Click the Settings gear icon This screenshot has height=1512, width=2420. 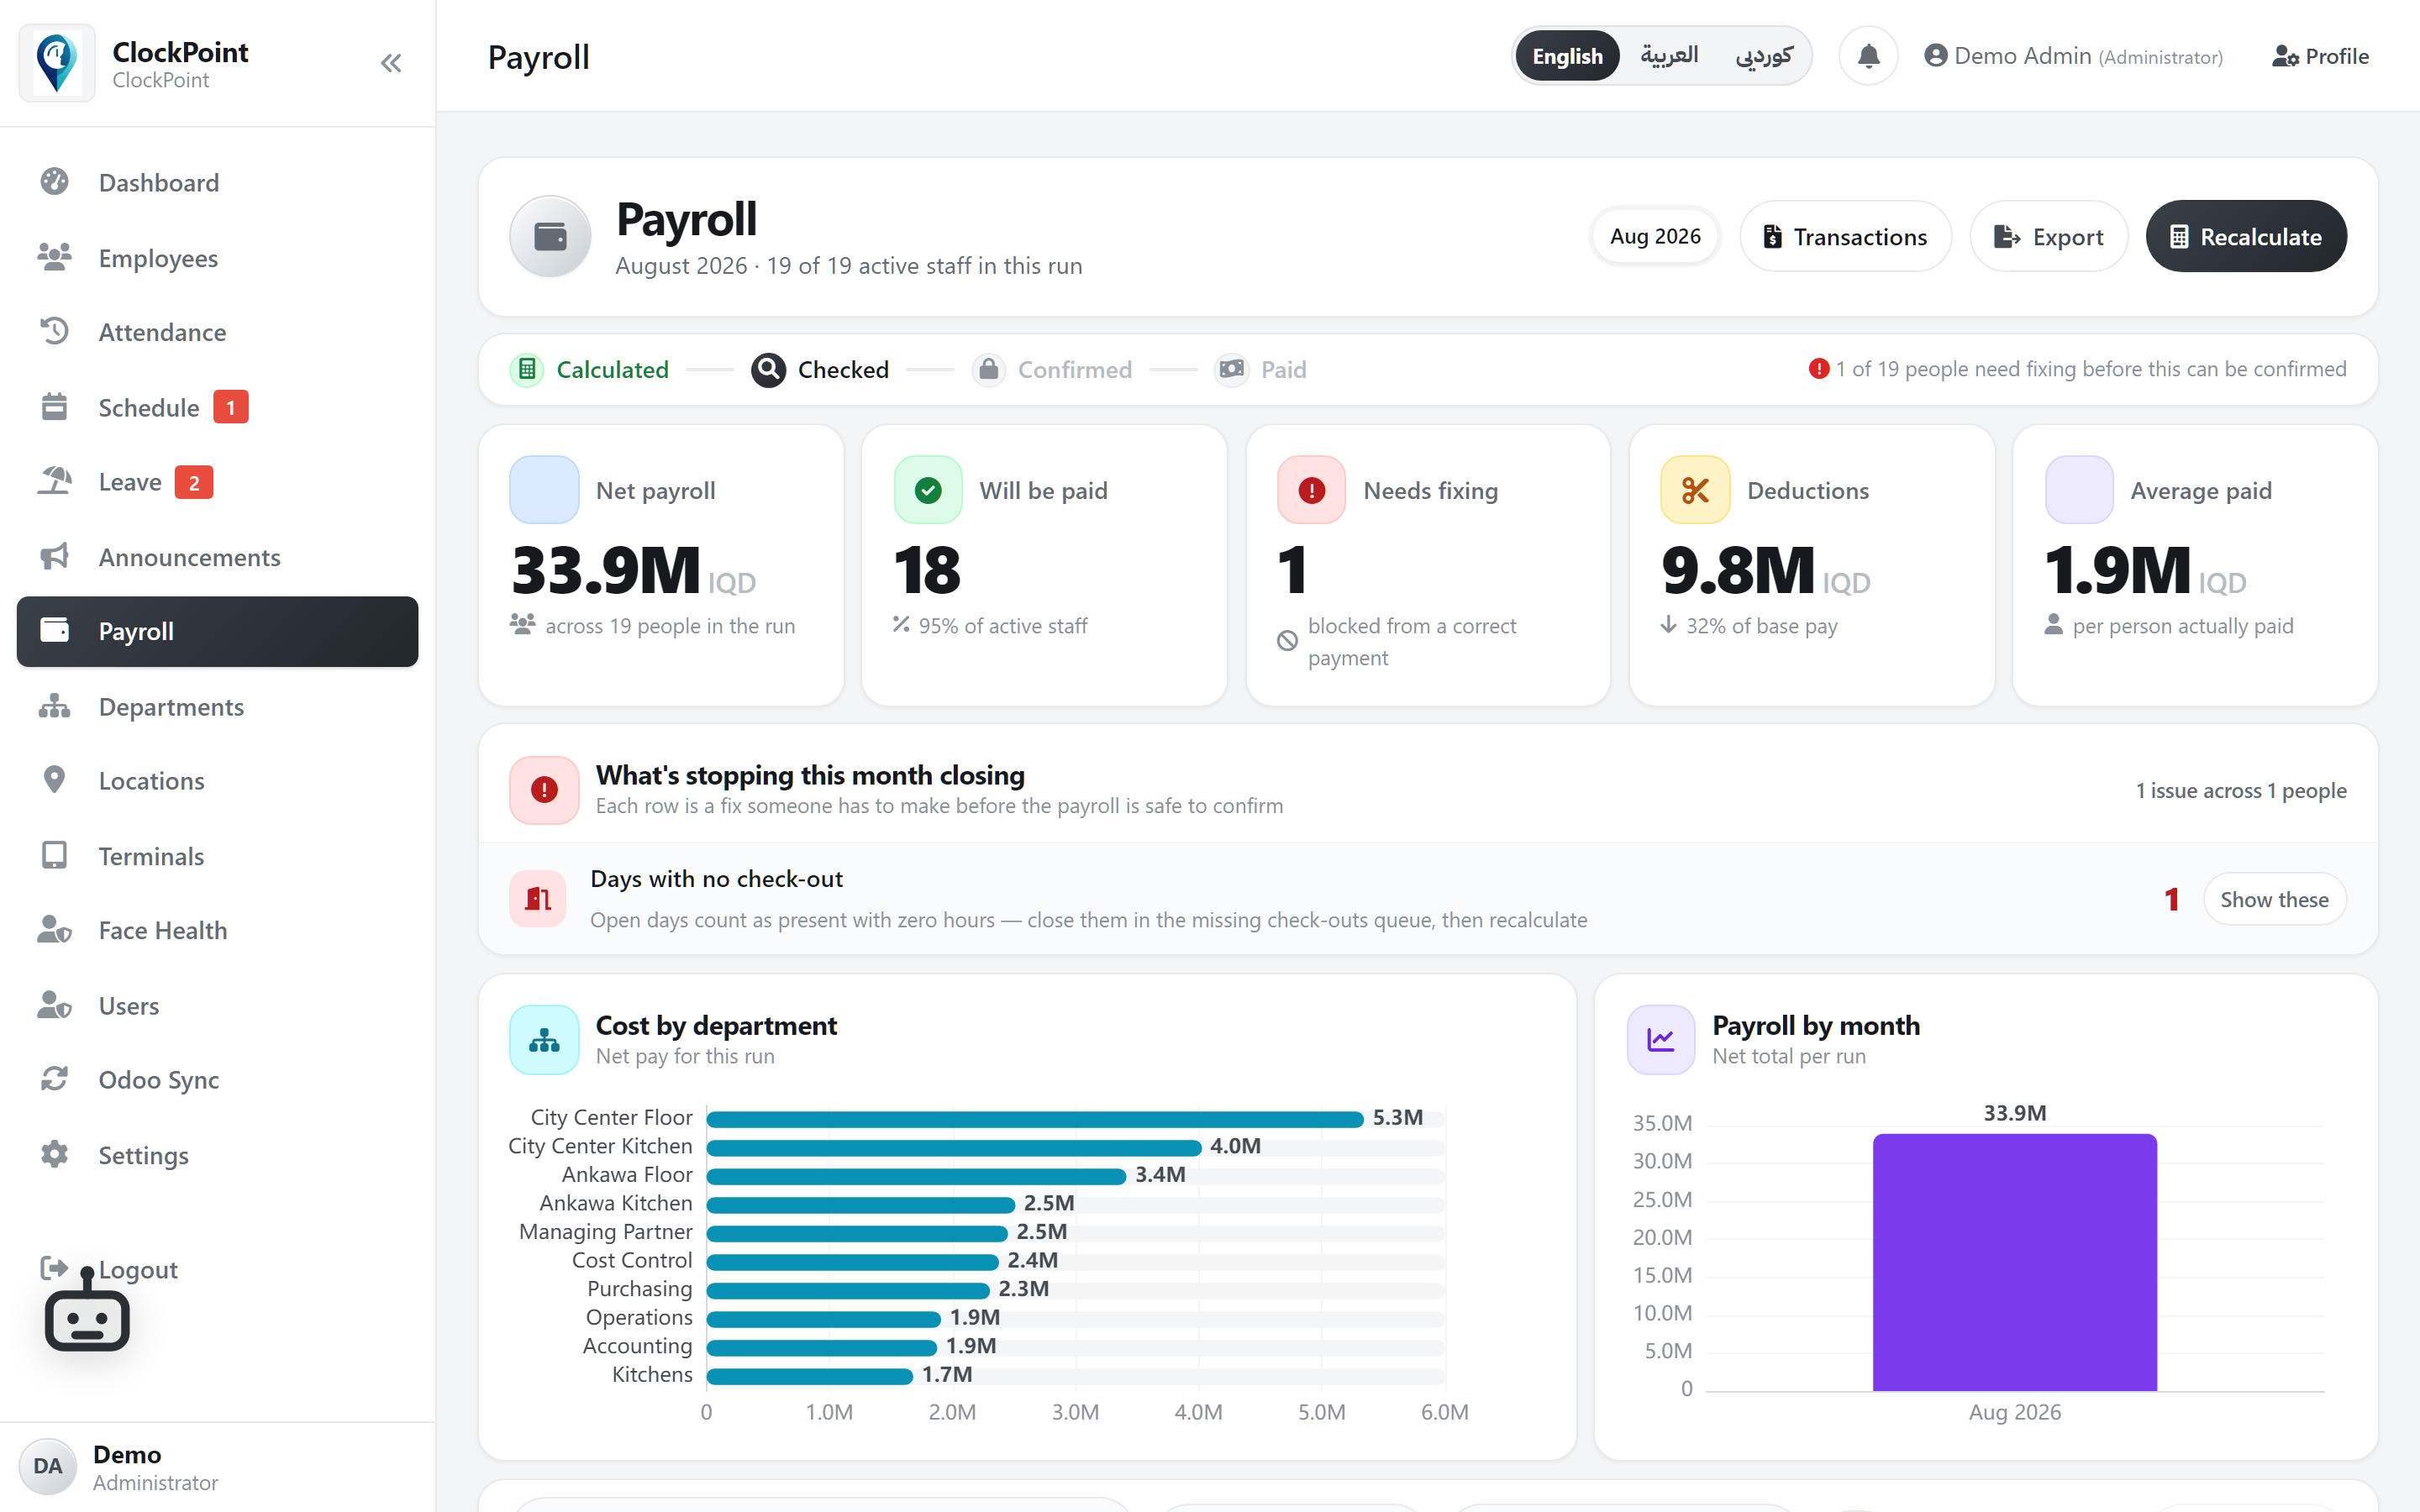54,1154
